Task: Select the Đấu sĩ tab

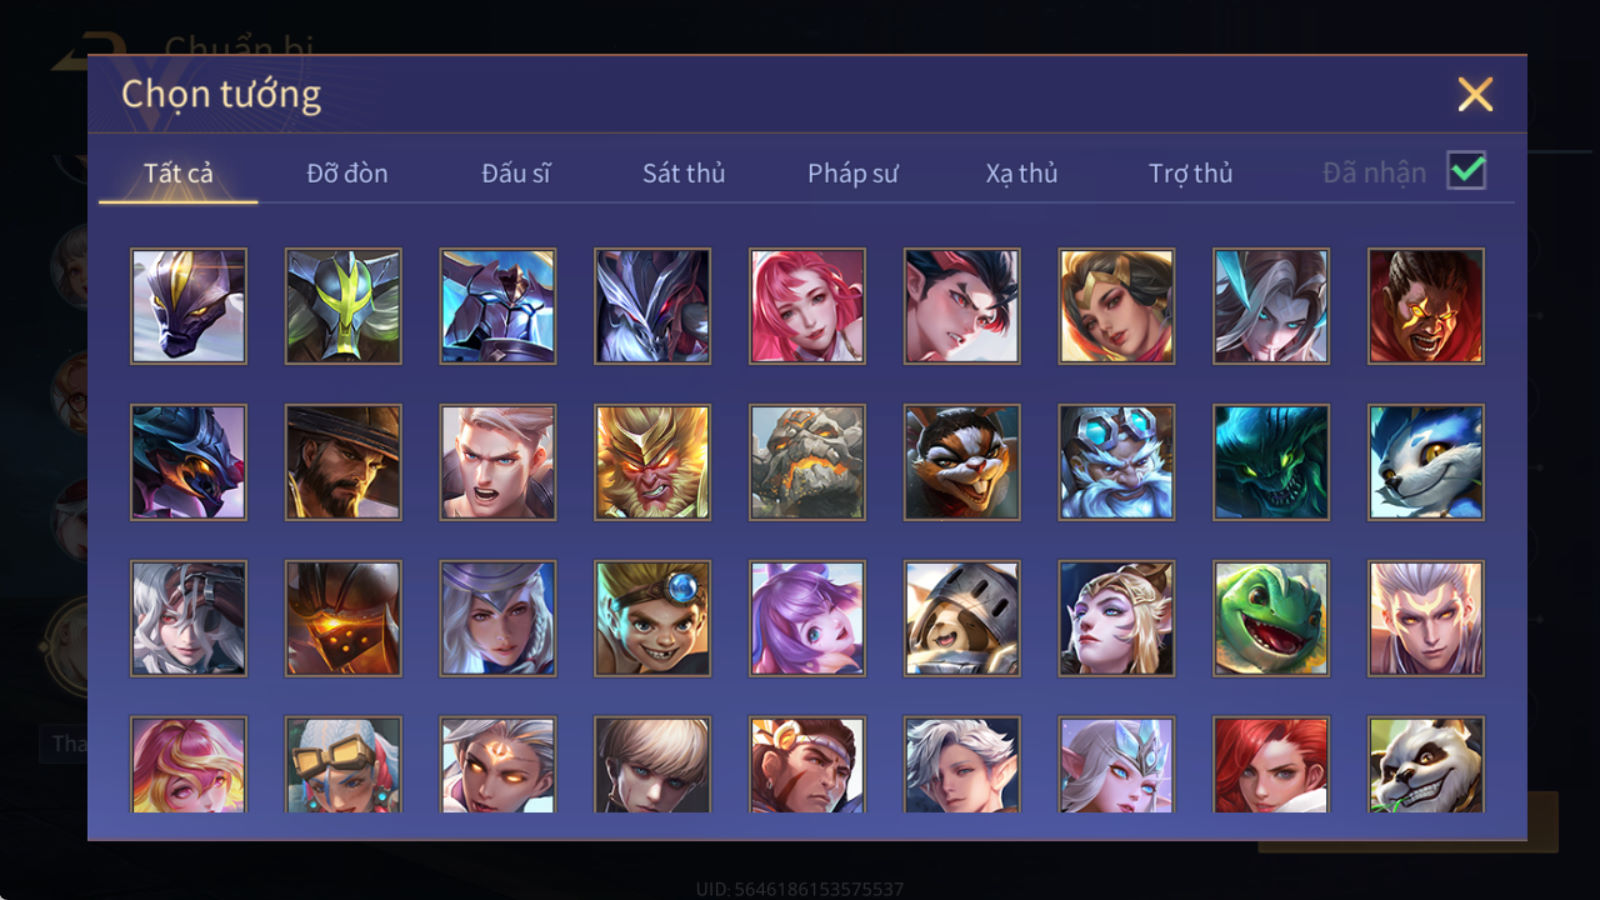Action: click(516, 173)
